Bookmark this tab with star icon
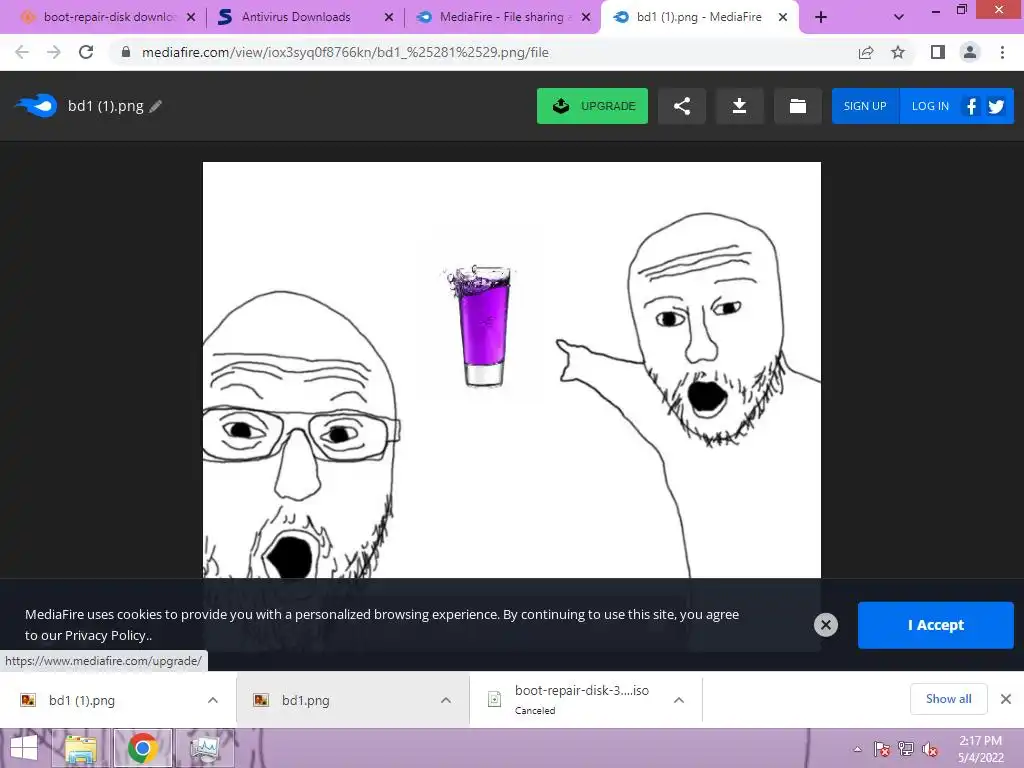 [898, 52]
